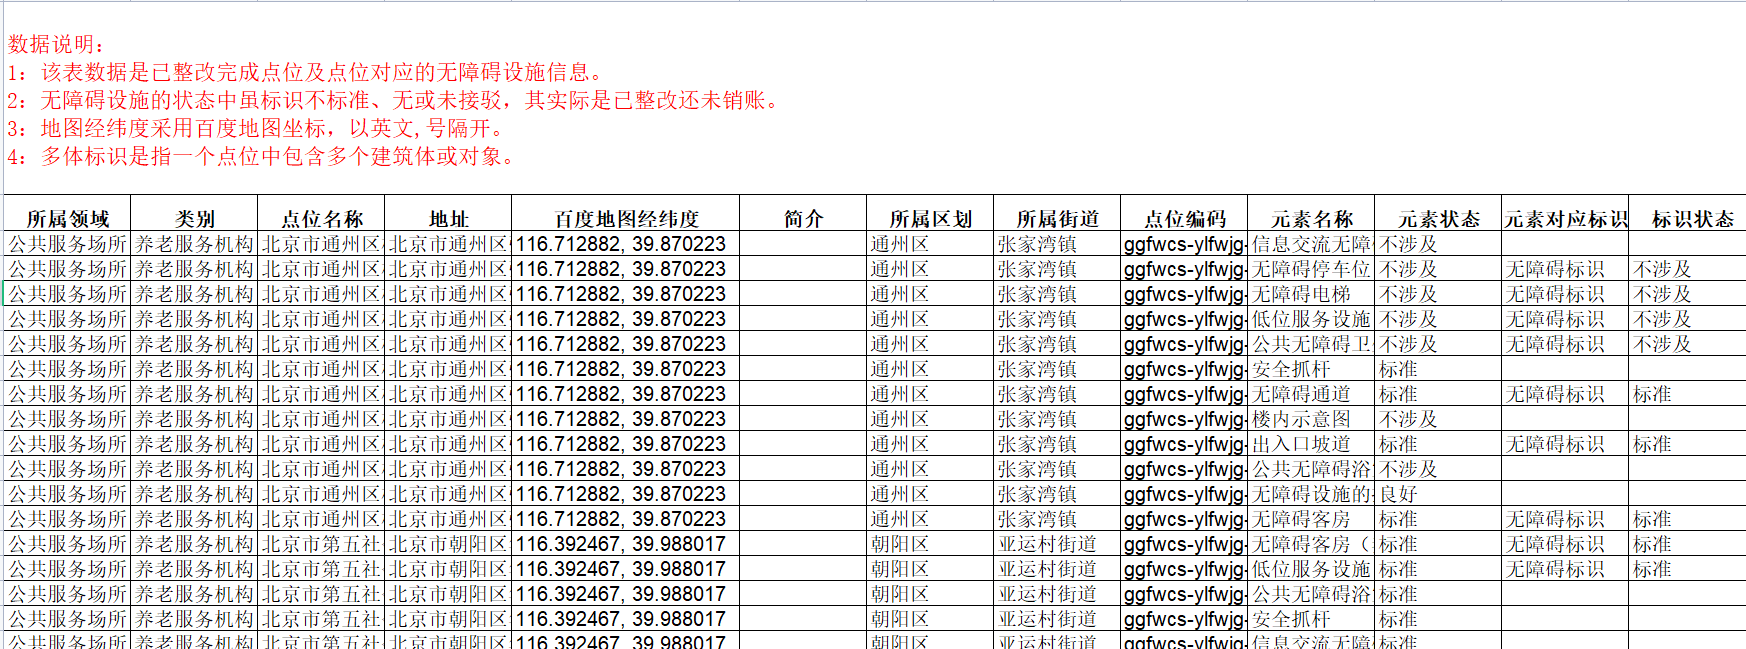Select the 地址 header cell

pos(448,218)
